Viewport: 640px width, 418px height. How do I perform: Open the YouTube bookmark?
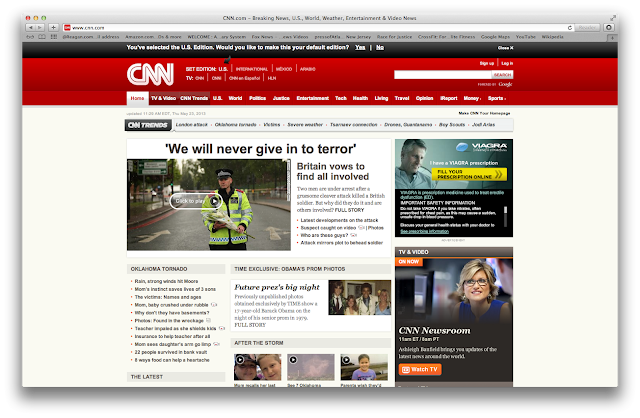[525, 37]
